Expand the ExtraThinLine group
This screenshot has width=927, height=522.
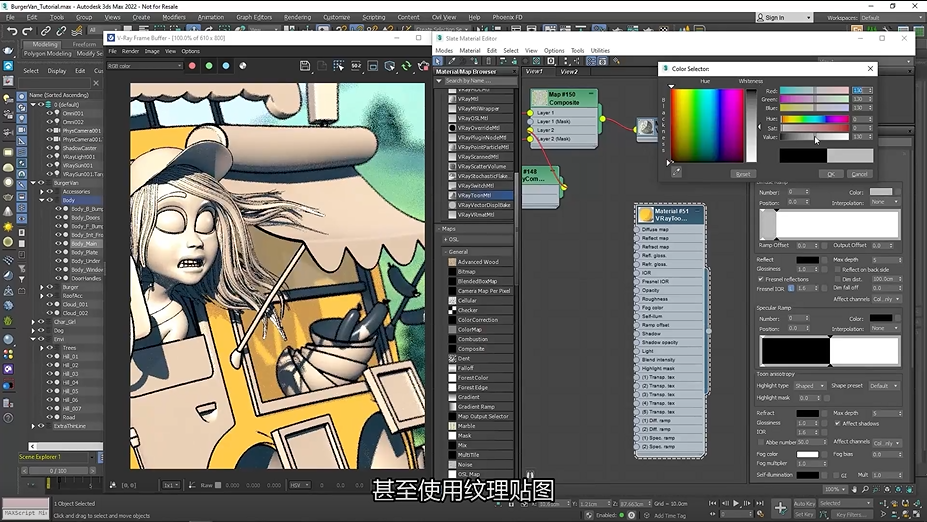pyautogui.click(x=34, y=426)
